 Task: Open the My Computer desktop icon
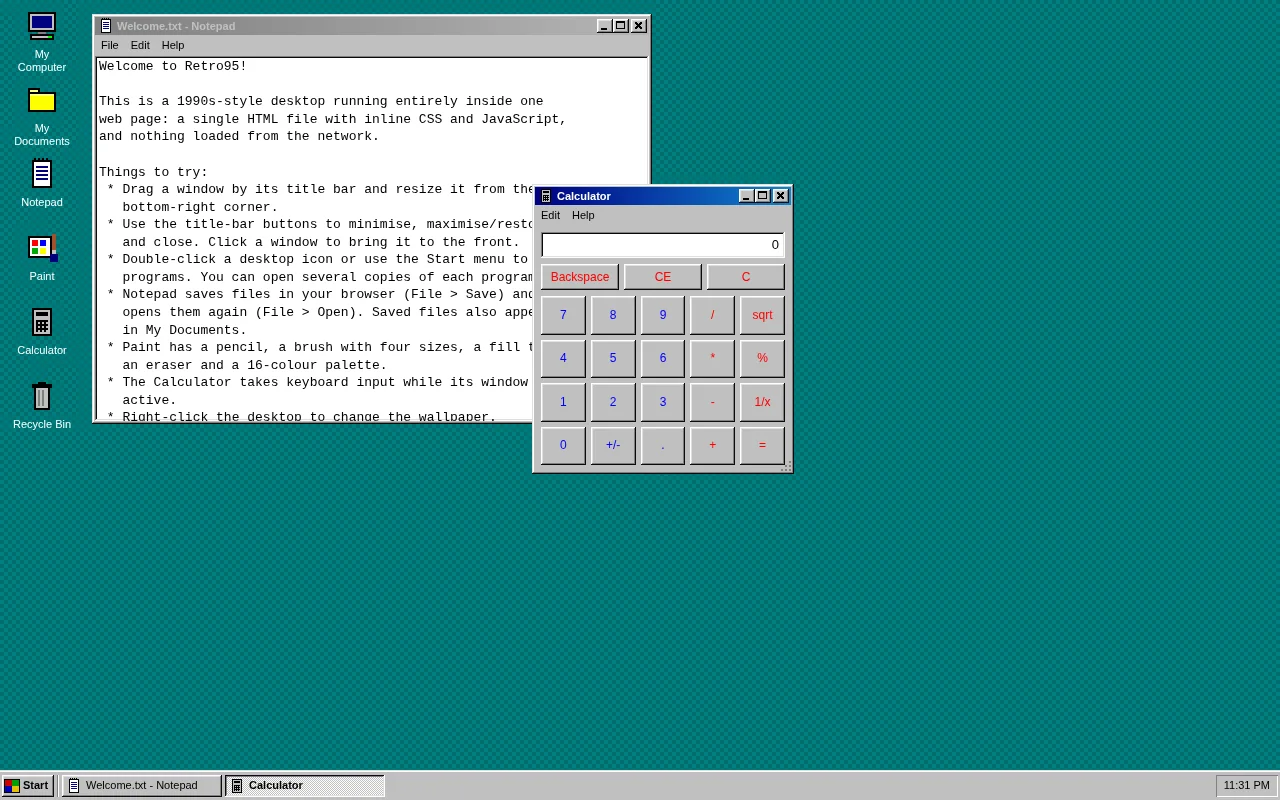(42, 42)
